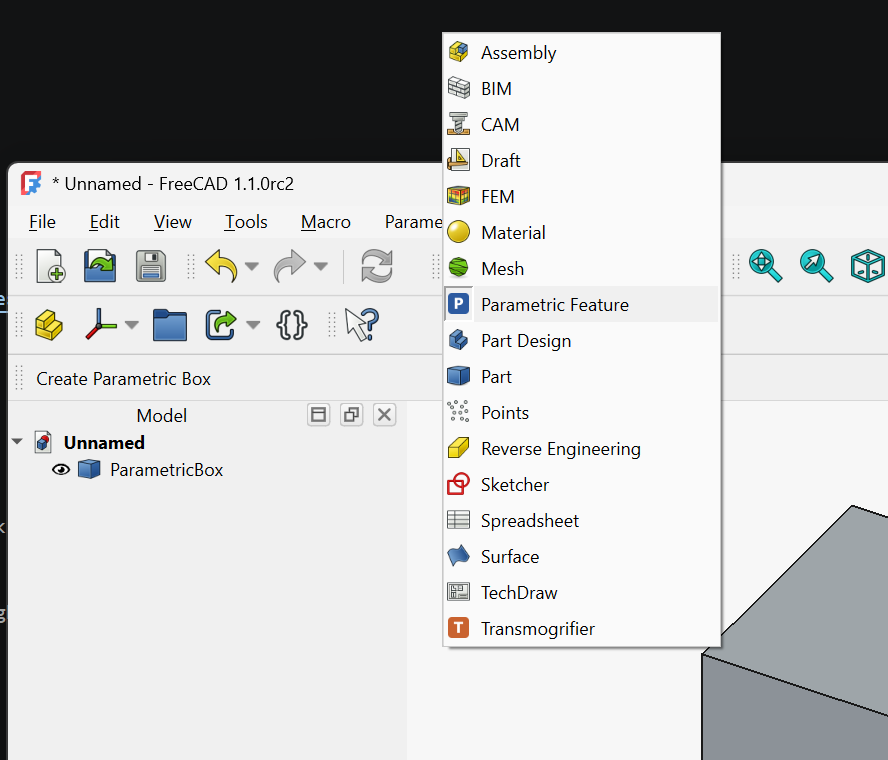Click the Fit selection magnifier icon

pyautogui.click(x=816, y=266)
